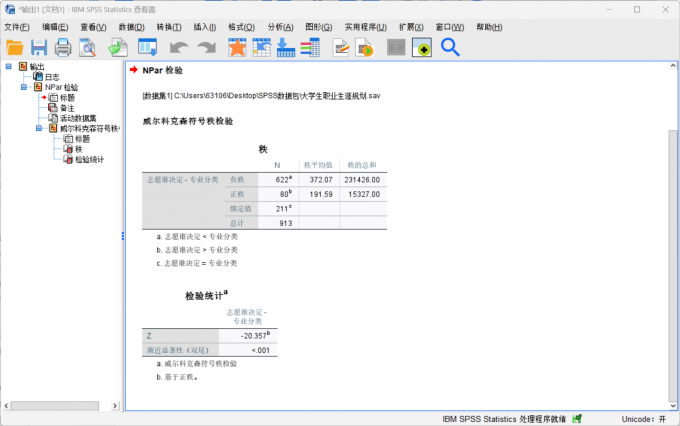Click the go to data toolbar icon
The height and width of the screenshot is (426, 680).
(262, 47)
